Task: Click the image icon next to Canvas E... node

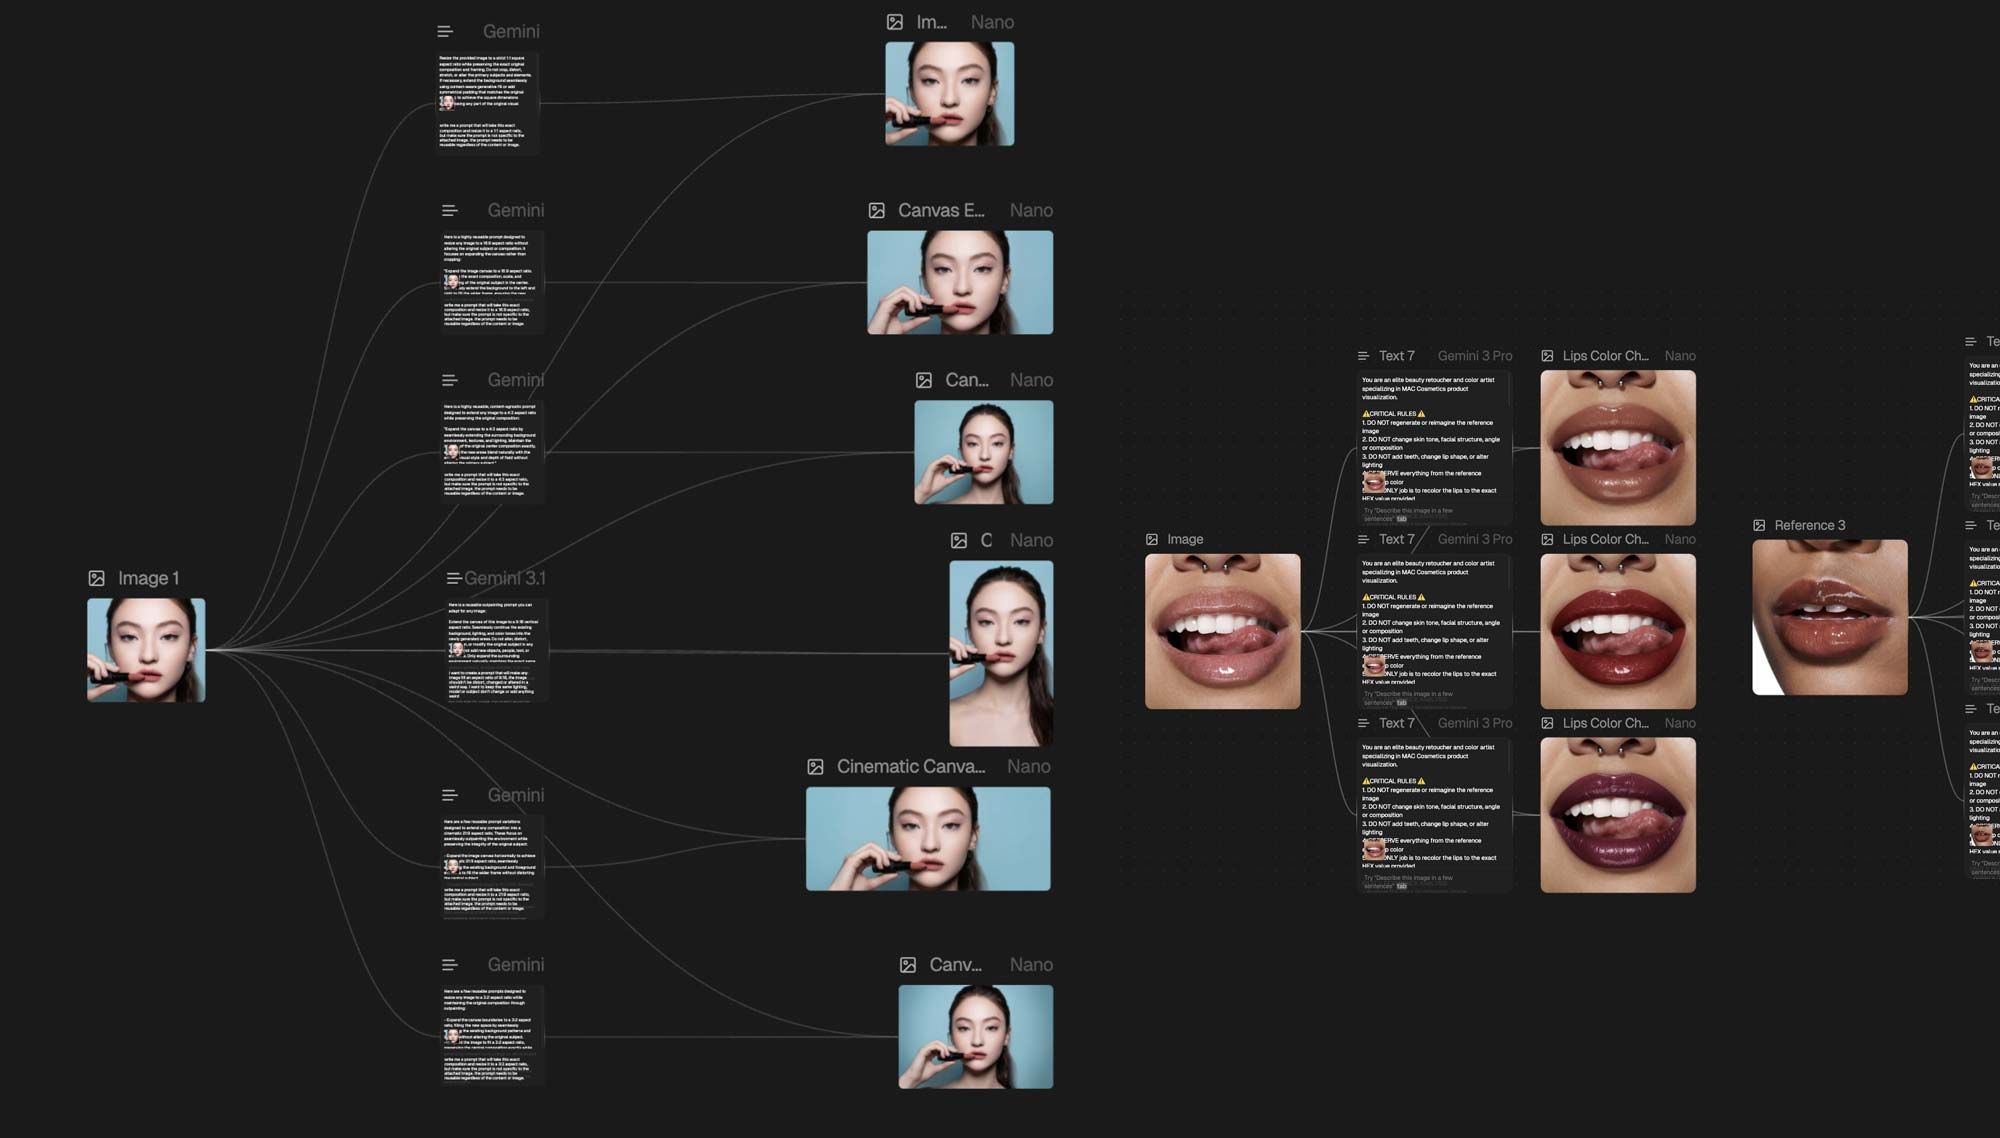Action: click(877, 211)
